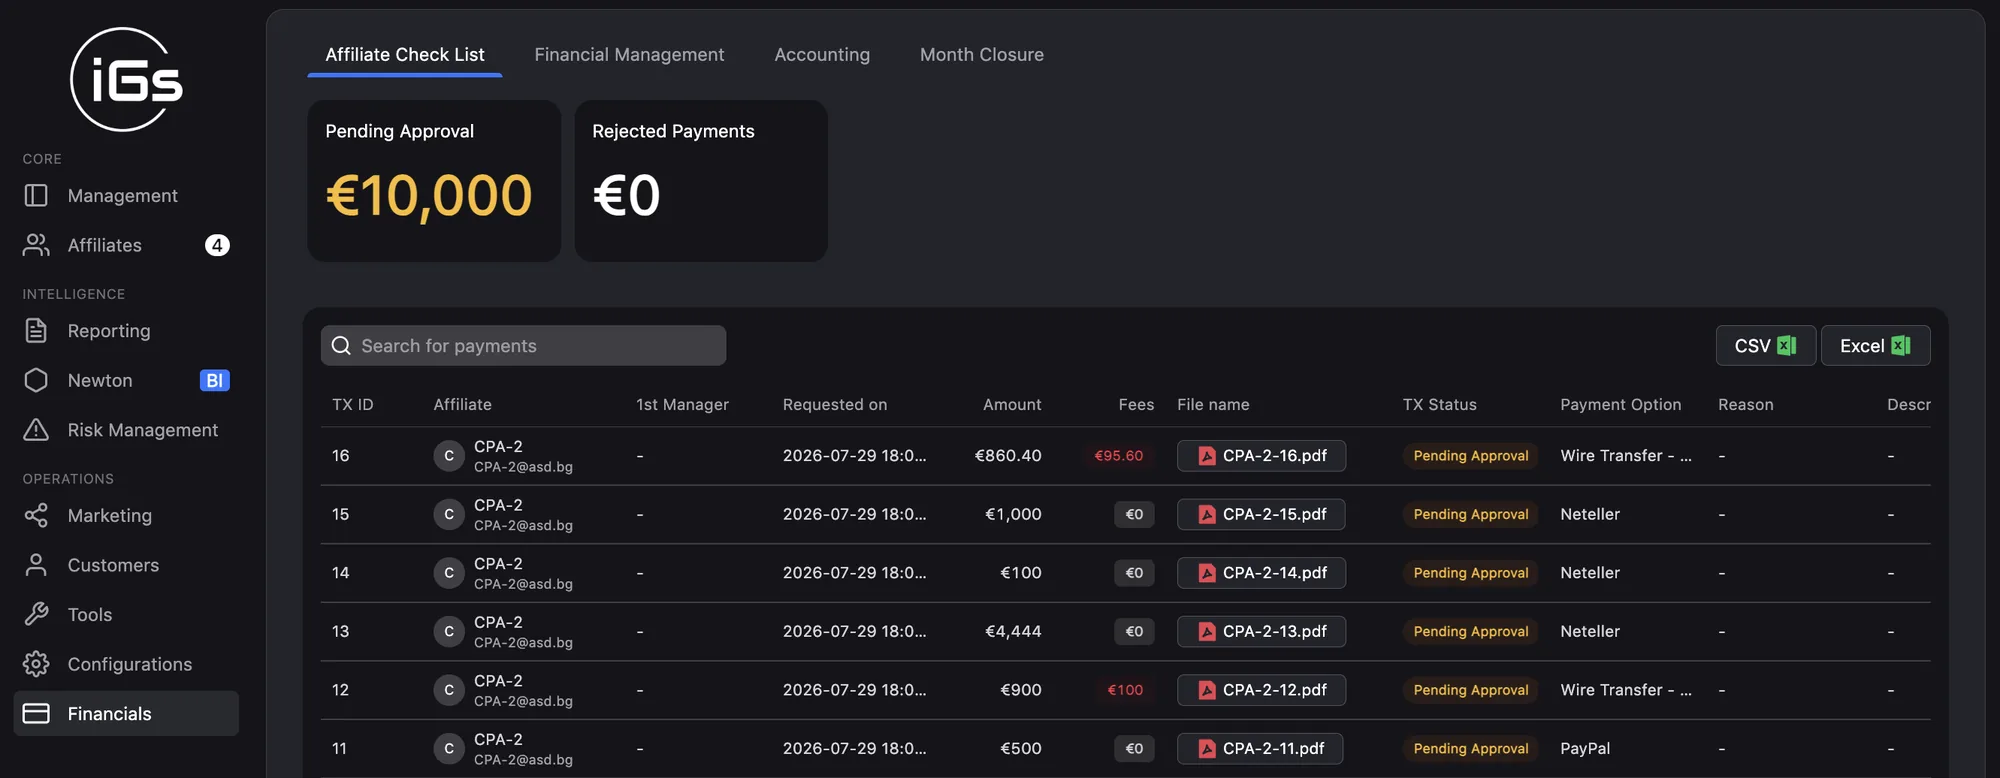The width and height of the screenshot is (2000, 778).
Task: Click the PDF icon for CPA-2-16.pdf
Action: click(1207, 456)
